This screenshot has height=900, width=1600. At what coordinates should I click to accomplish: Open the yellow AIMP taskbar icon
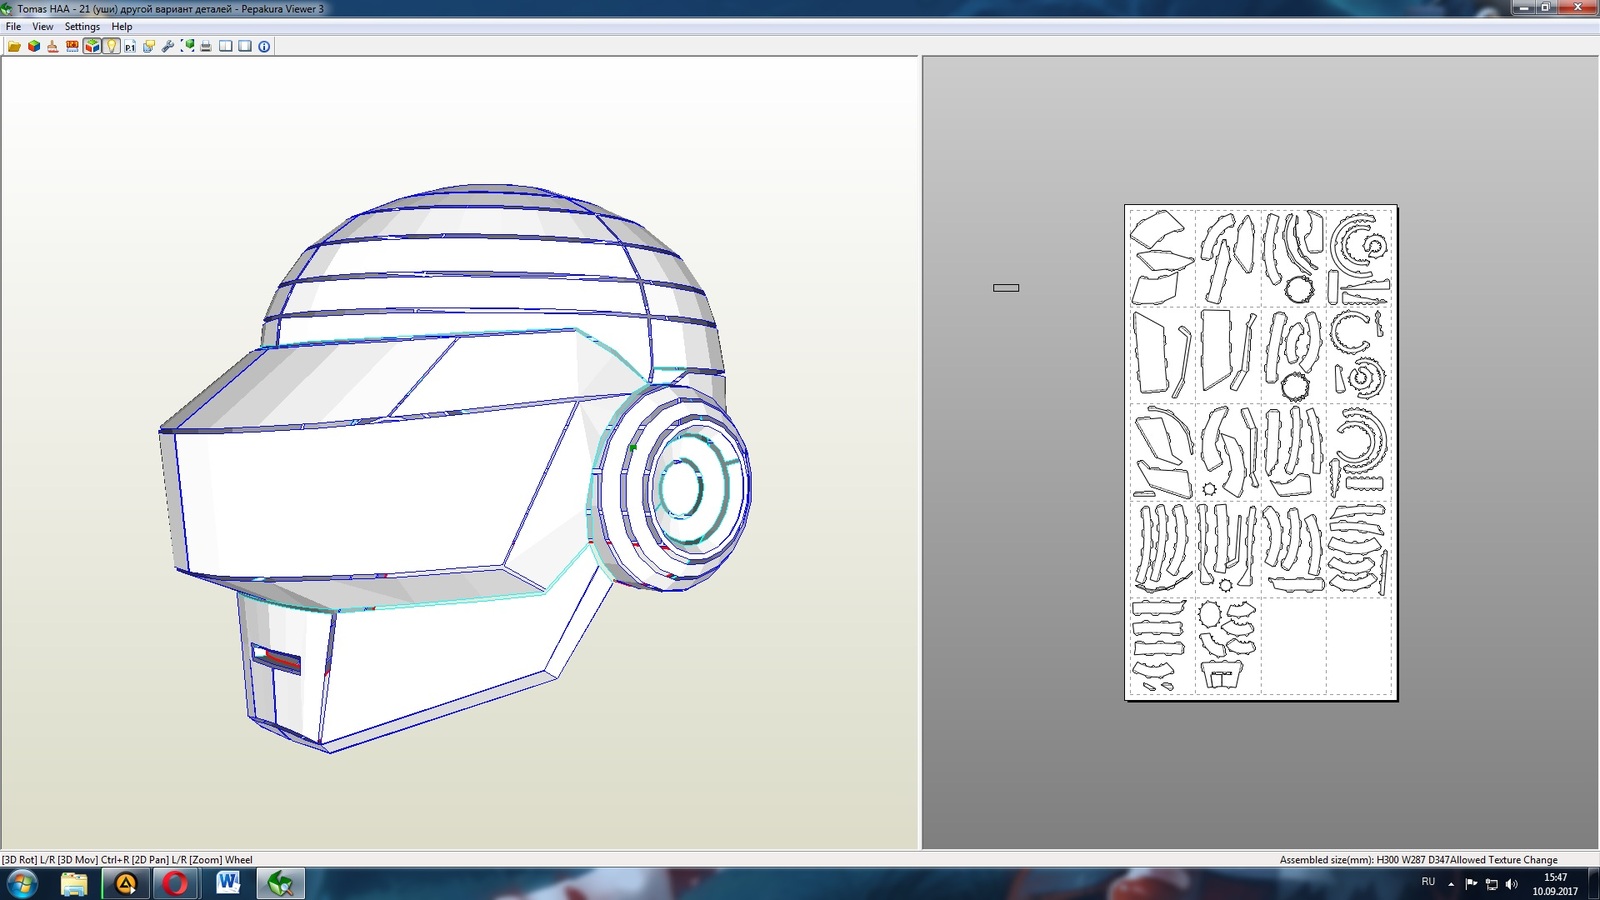(x=126, y=884)
